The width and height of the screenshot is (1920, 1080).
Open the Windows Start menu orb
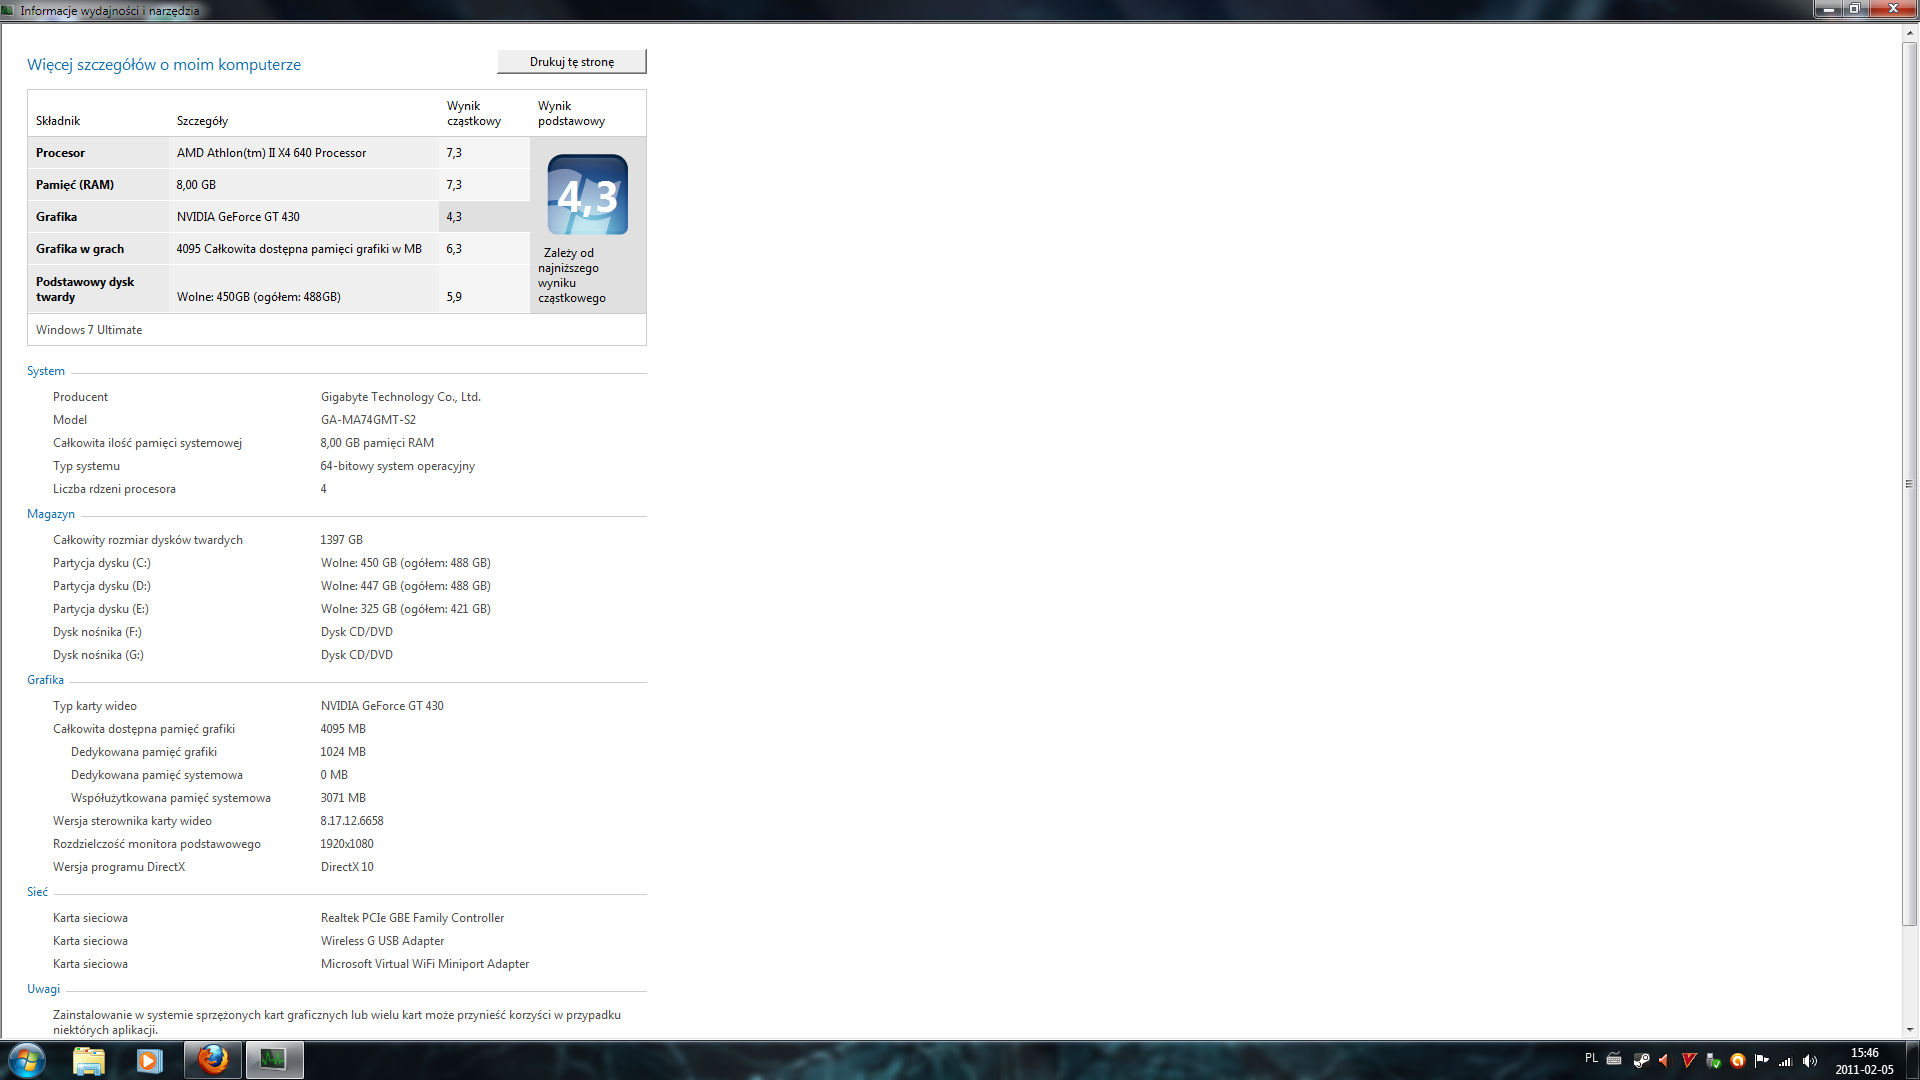27,1060
